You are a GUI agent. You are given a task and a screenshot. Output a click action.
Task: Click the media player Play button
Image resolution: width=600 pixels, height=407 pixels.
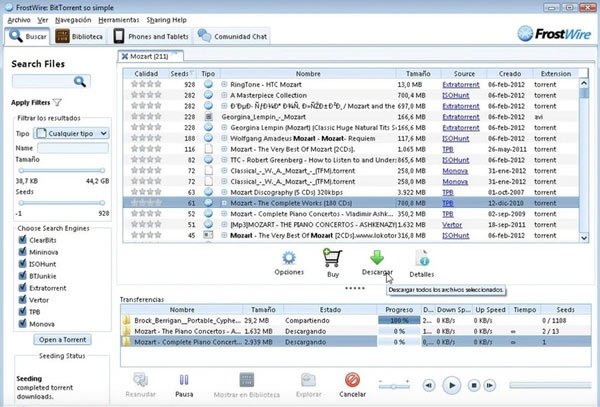click(452, 385)
